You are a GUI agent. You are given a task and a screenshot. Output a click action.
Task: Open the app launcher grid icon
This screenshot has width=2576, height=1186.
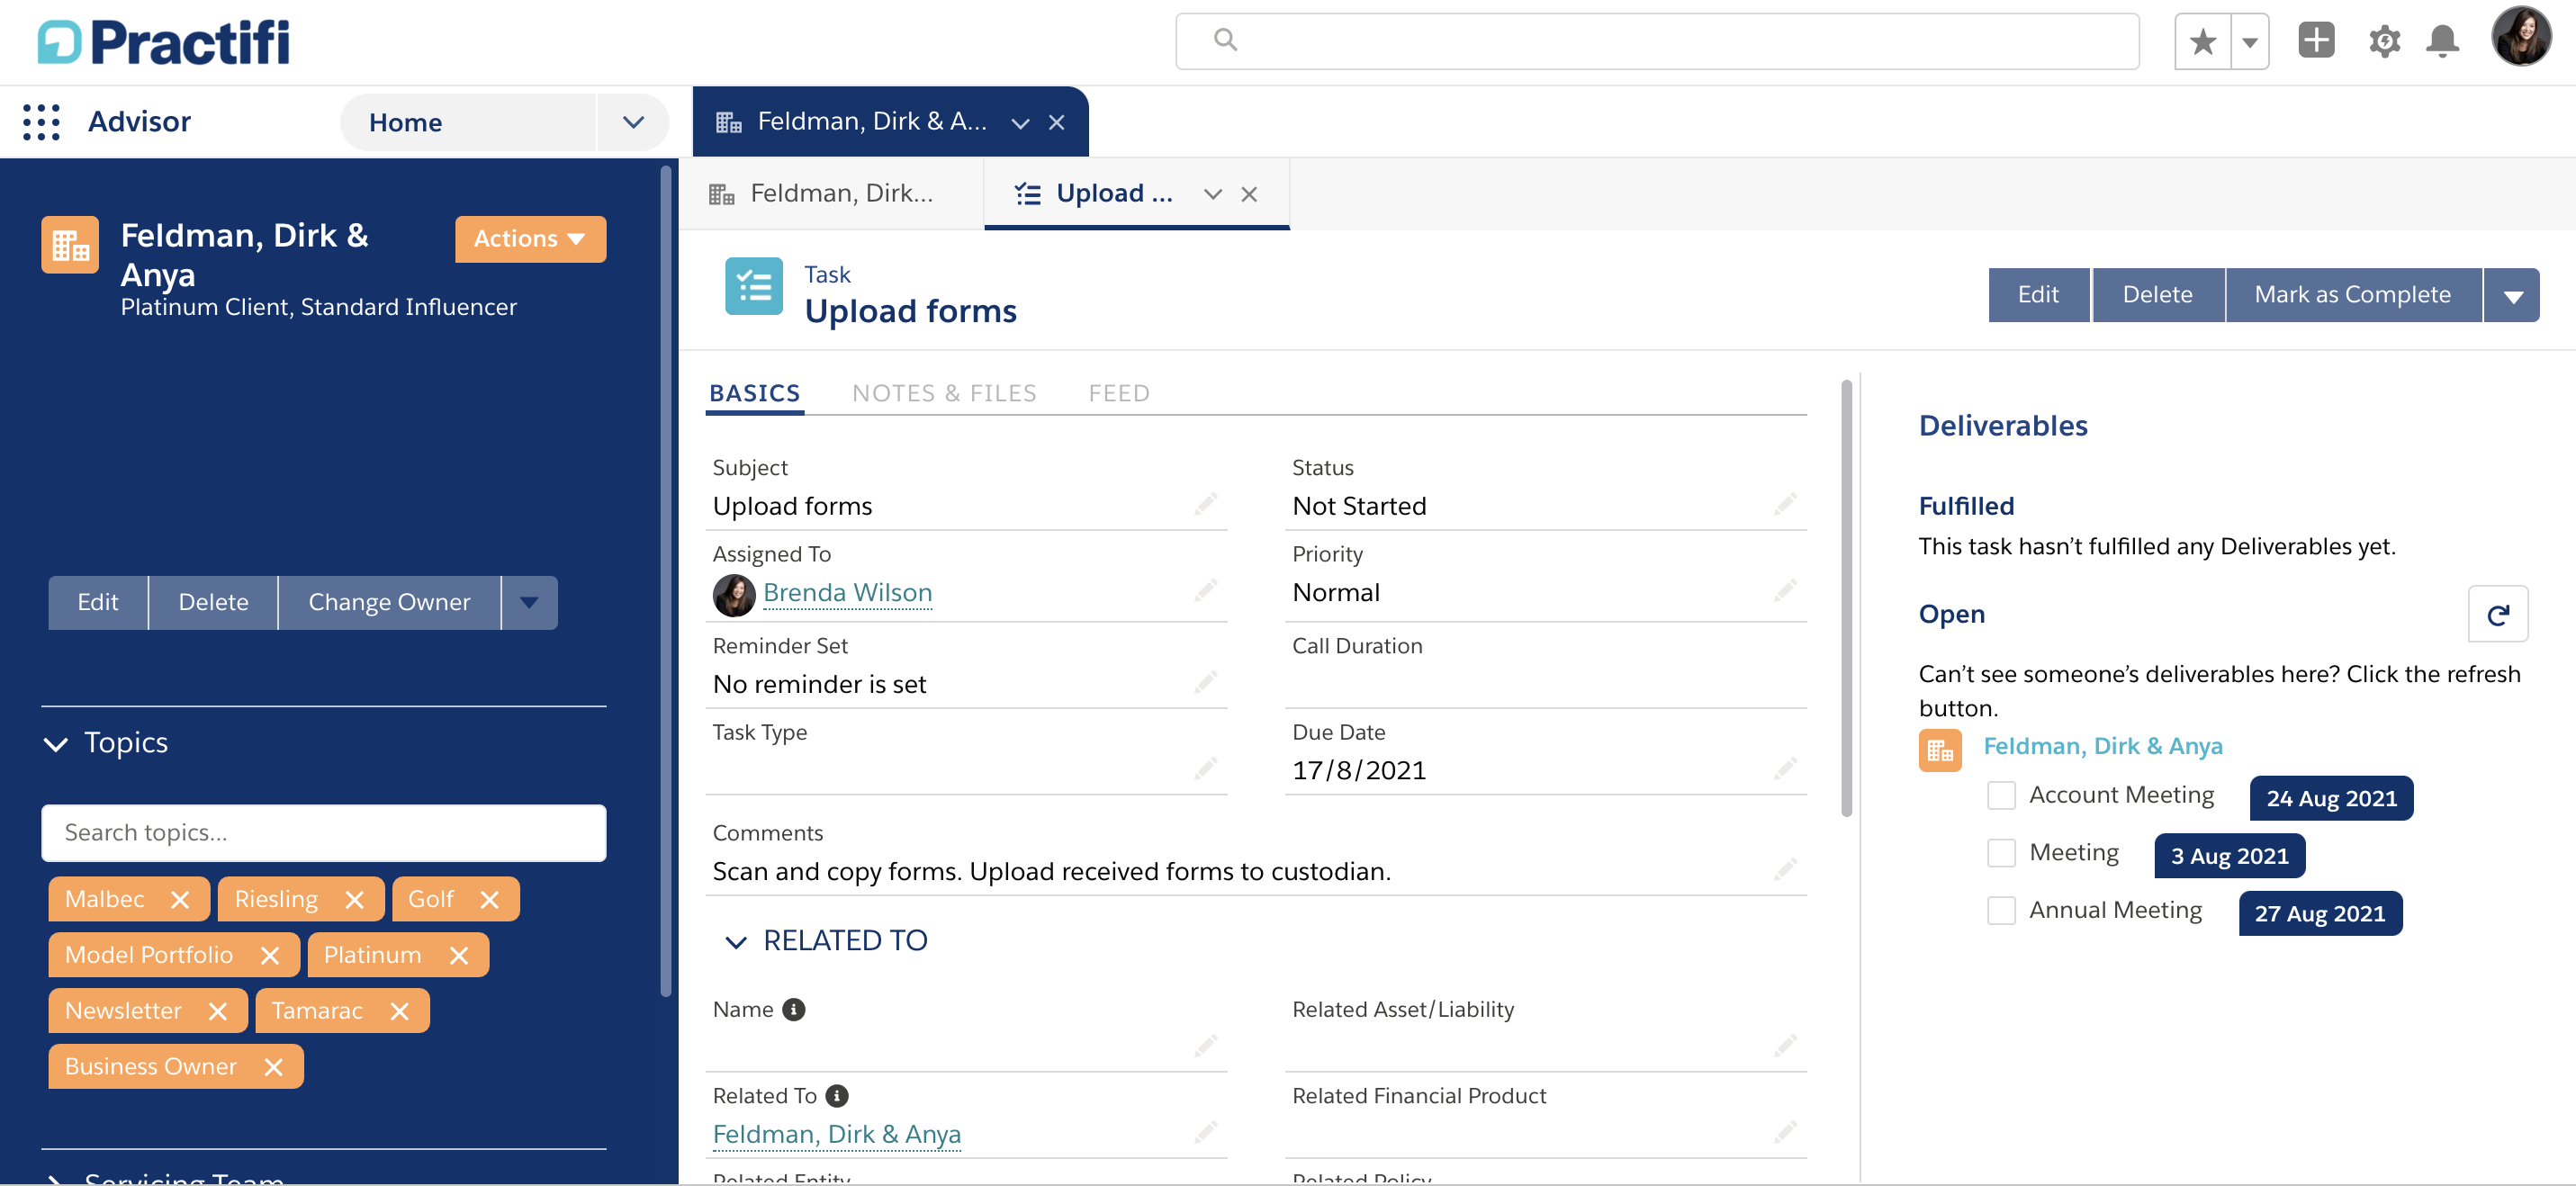point(41,121)
